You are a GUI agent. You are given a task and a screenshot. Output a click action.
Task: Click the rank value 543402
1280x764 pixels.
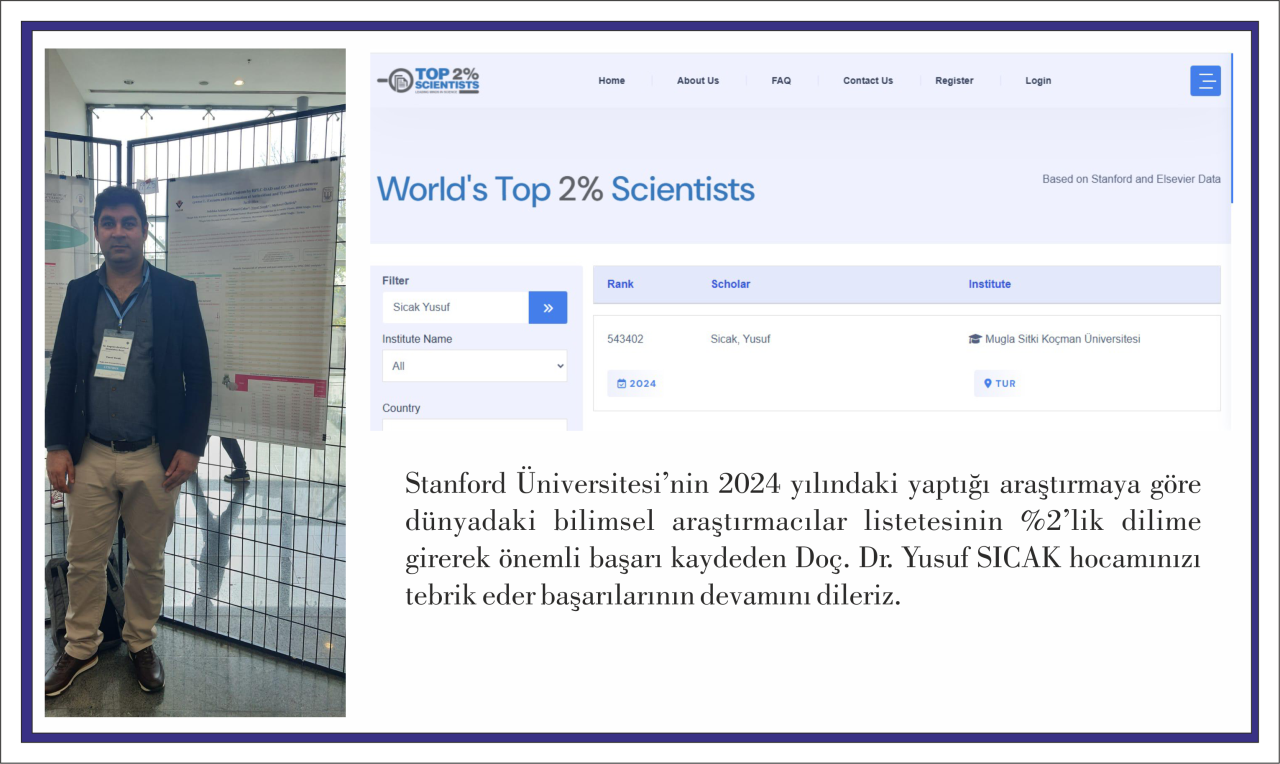point(625,339)
